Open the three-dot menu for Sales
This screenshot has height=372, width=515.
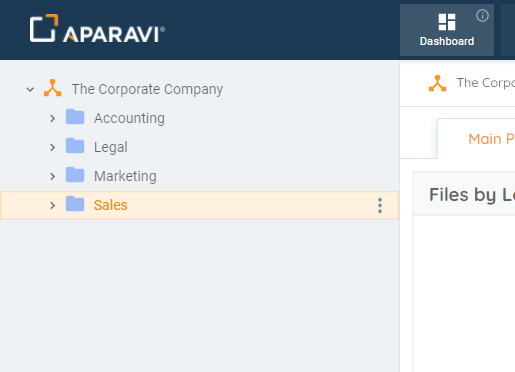380,205
